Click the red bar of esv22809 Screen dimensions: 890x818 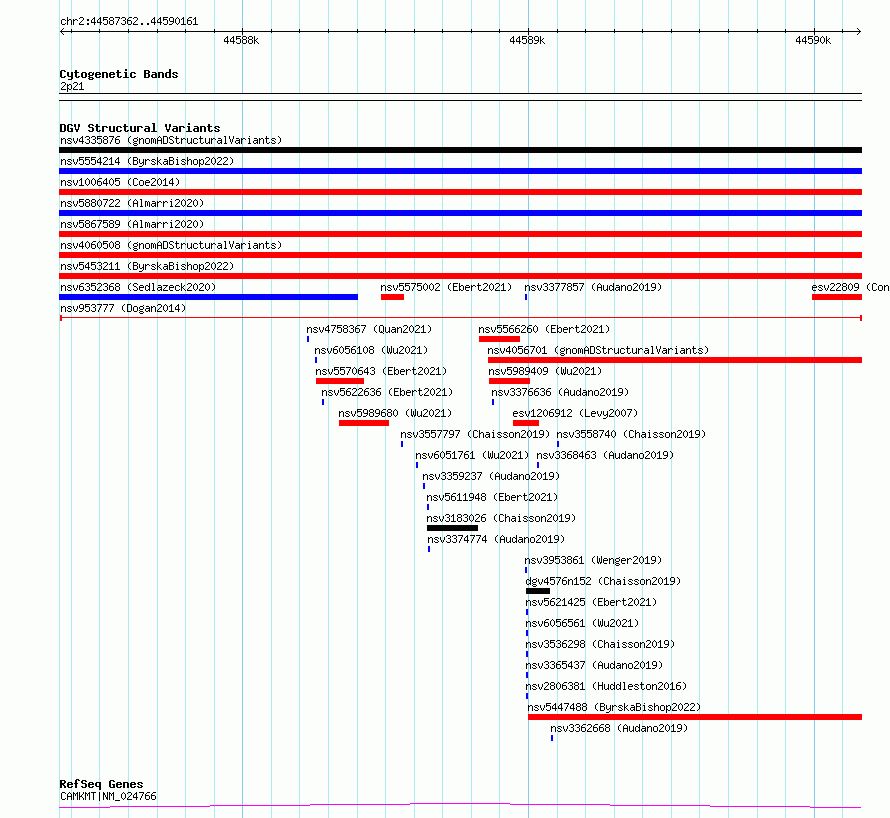click(x=837, y=297)
